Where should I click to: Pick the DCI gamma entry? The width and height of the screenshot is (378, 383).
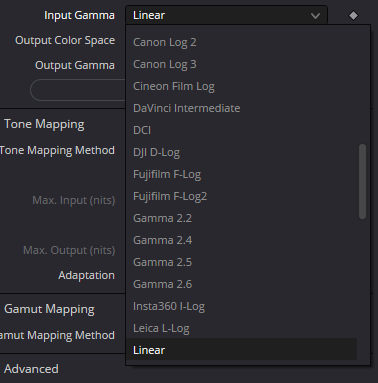(x=241, y=130)
